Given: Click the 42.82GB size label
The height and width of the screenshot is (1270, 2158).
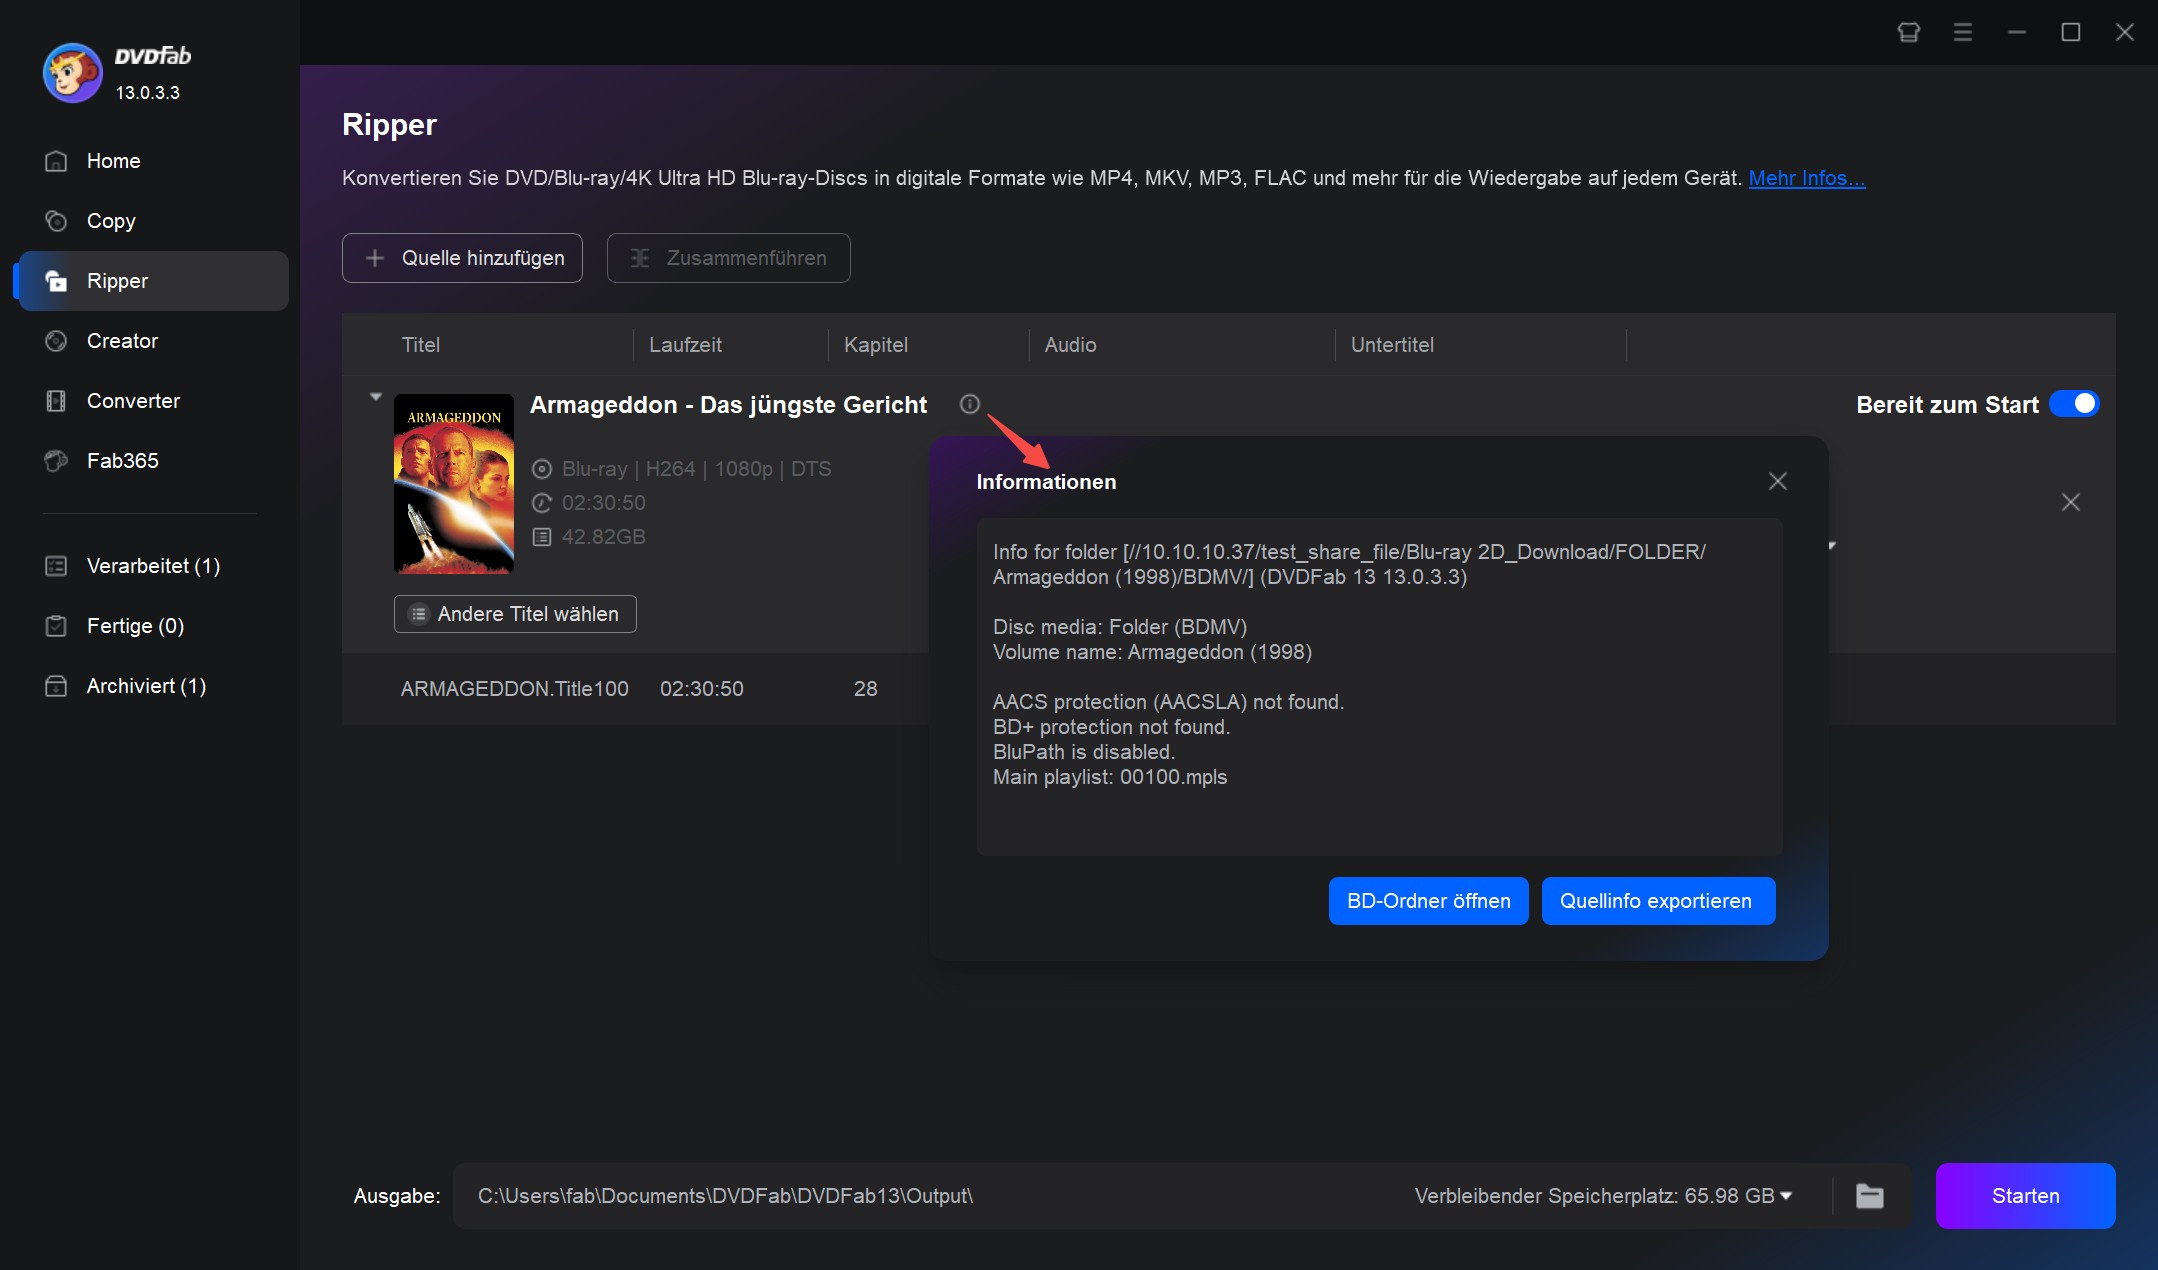Looking at the screenshot, I should [x=603, y=537].
